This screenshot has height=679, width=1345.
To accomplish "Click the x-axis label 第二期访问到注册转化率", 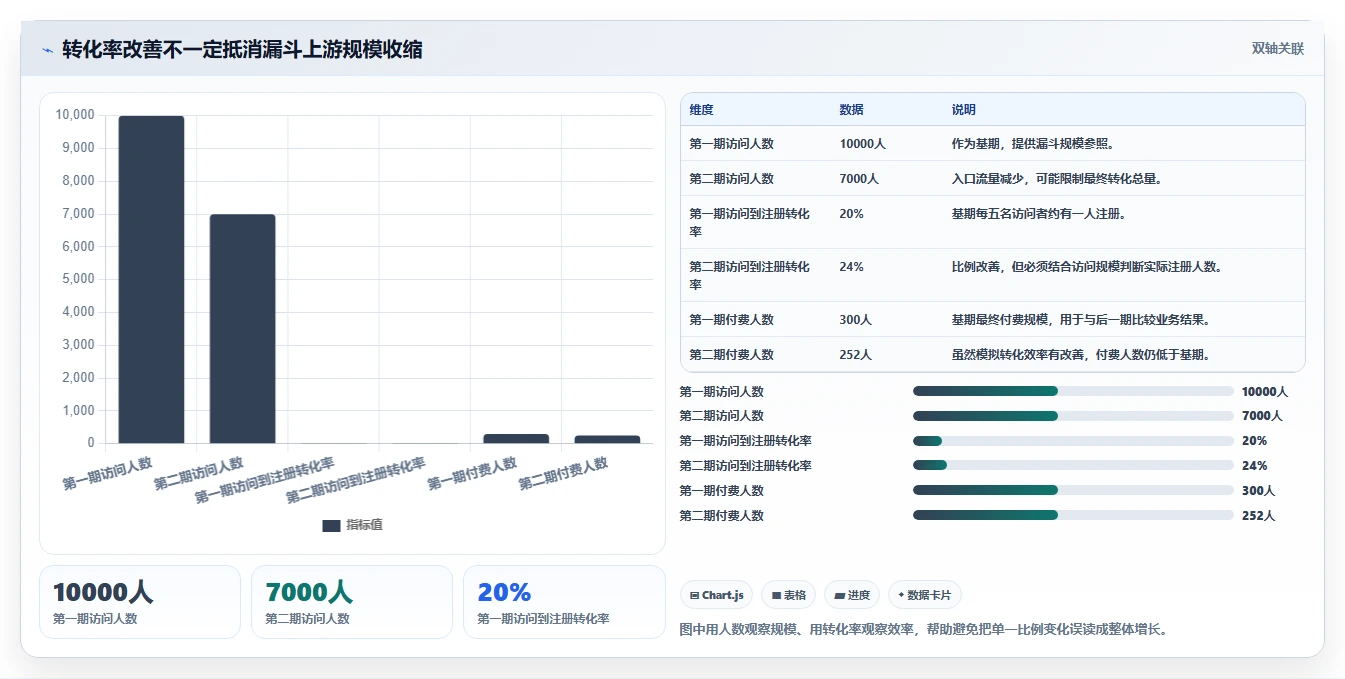I will point(356,481).
